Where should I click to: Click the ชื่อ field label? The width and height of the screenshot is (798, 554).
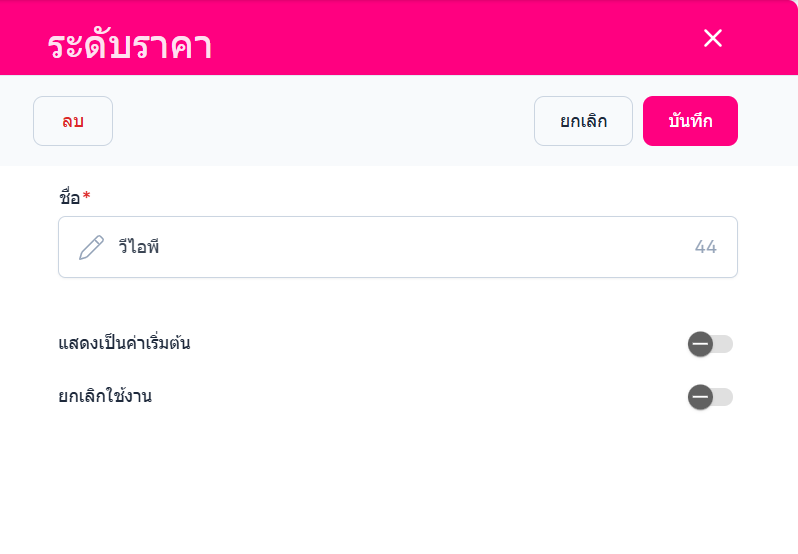[x=69, y=197]
